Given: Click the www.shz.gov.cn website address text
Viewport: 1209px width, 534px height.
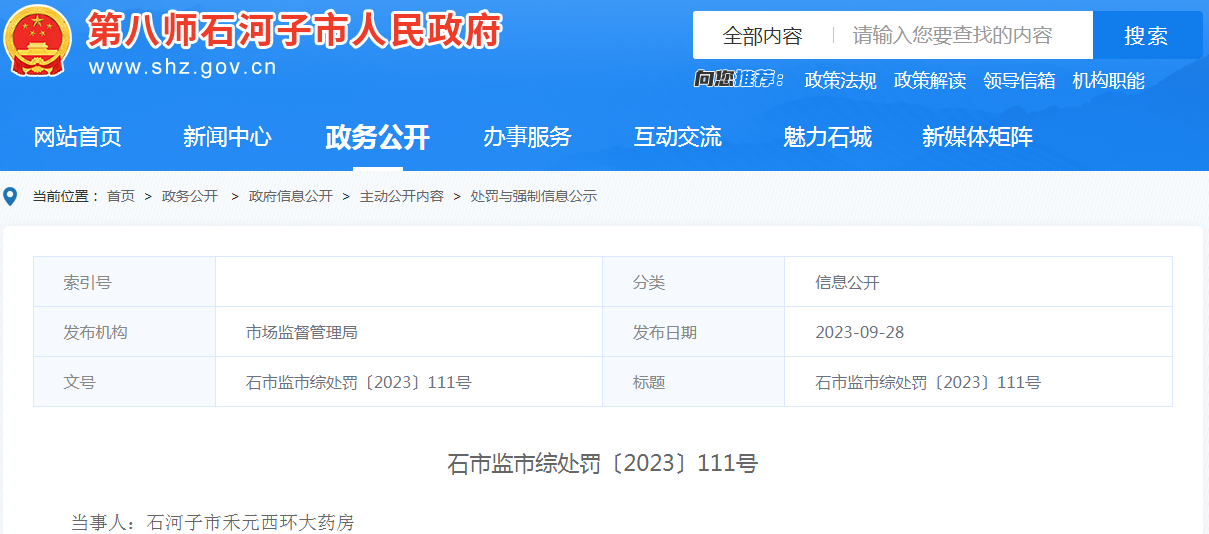Looking at the screenshot, I should coord(182,67).
